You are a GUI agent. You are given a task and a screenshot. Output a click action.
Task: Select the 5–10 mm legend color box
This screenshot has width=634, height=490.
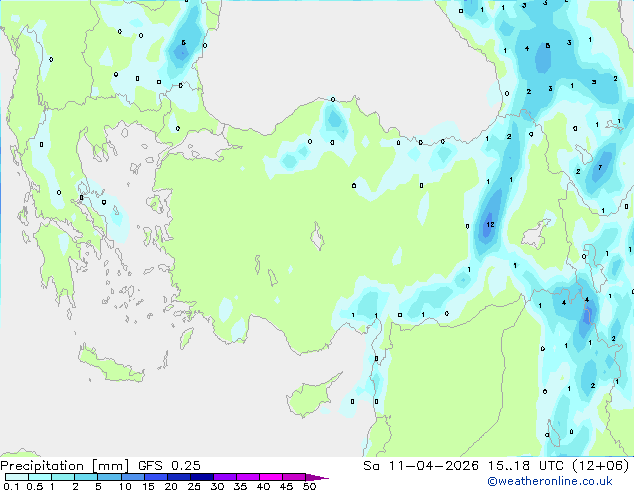pyautogui.click(x=109, y=477)
